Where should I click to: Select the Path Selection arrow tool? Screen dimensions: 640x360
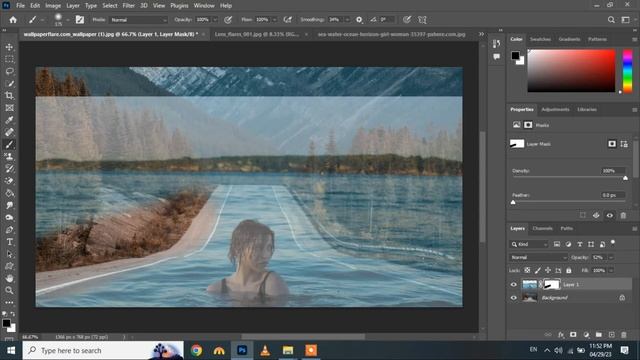coord(9,254)
